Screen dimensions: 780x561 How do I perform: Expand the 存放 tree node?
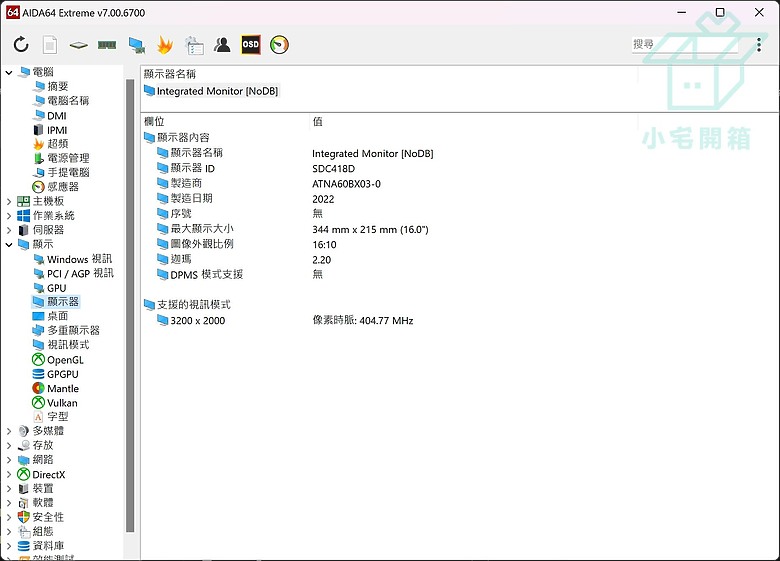click(x=9, y=446)
